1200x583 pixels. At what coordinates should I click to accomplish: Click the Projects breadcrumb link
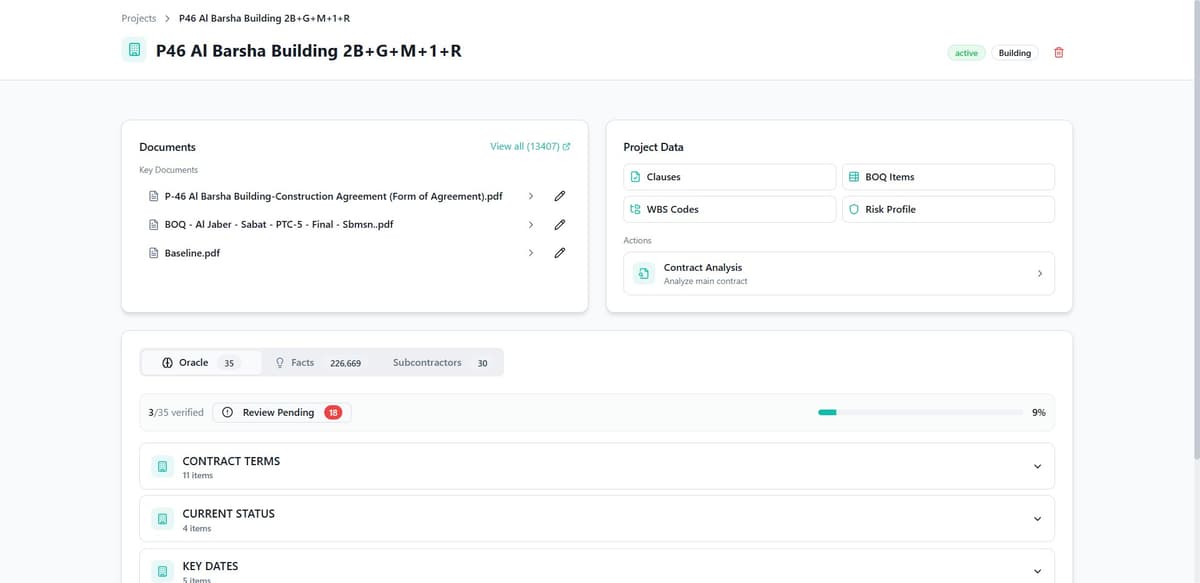tap(138, 17)
